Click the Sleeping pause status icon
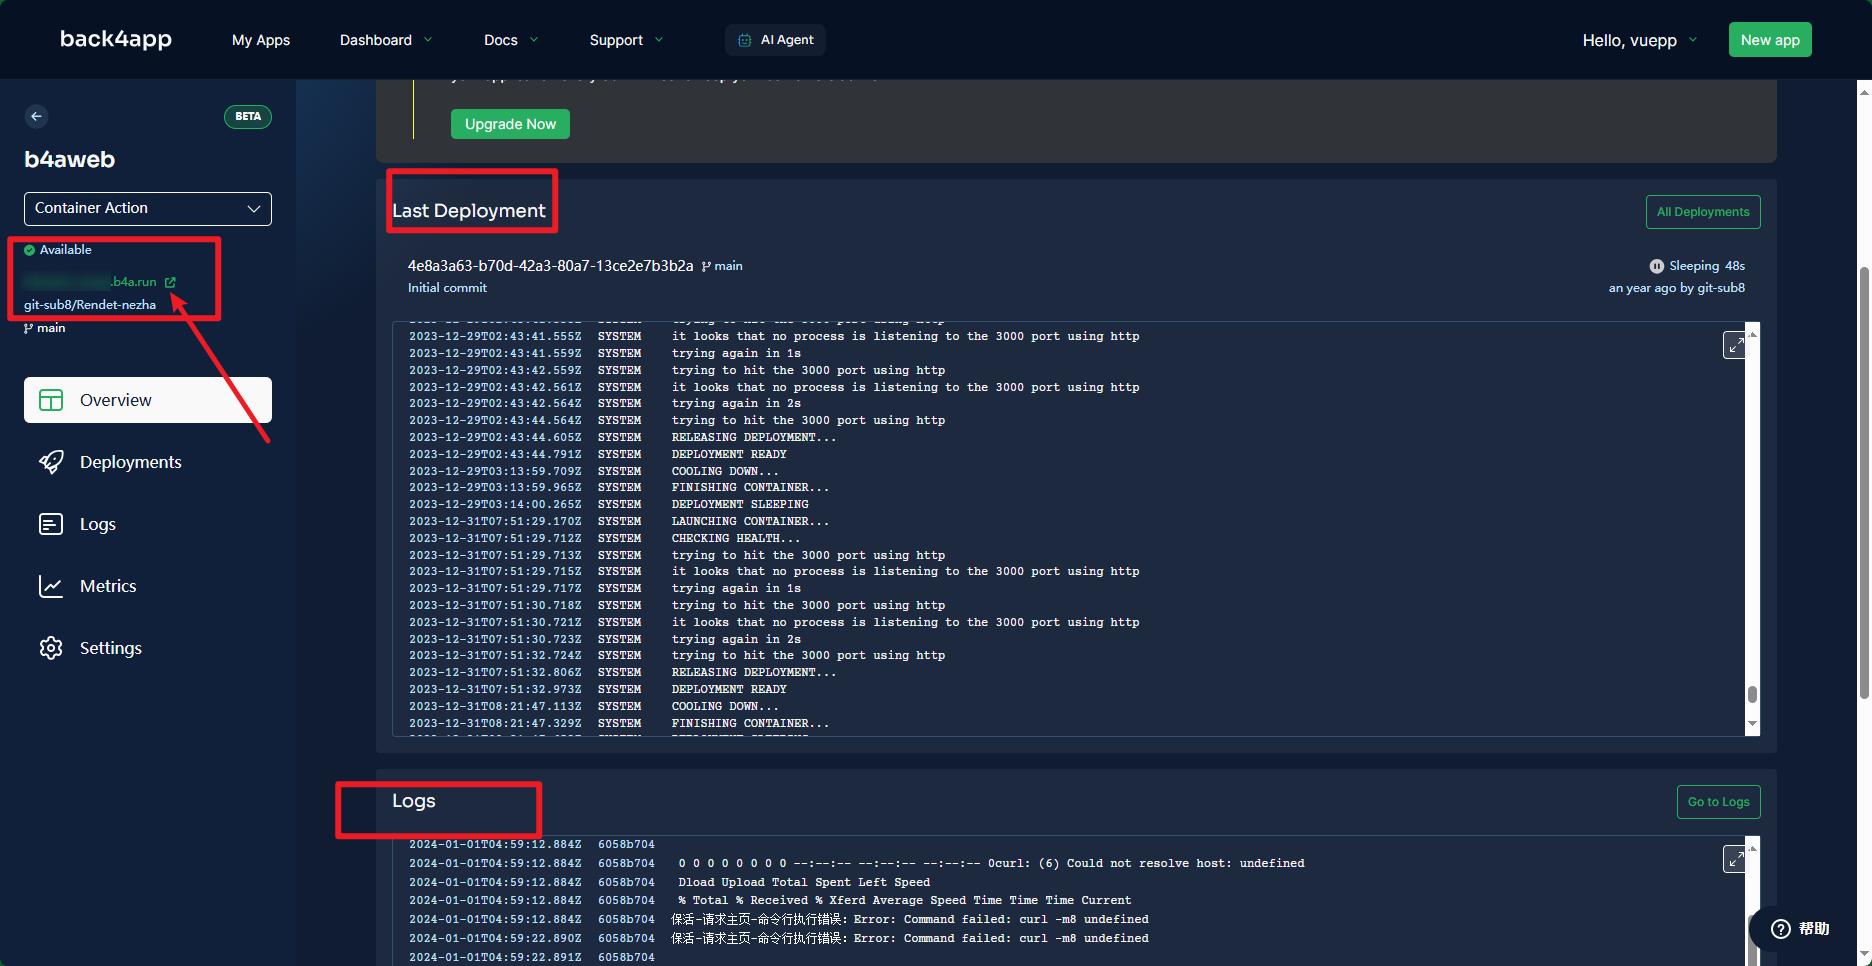Image resolution: width=1872 pixels, height=966 pixels. (x=1656, y=266)
